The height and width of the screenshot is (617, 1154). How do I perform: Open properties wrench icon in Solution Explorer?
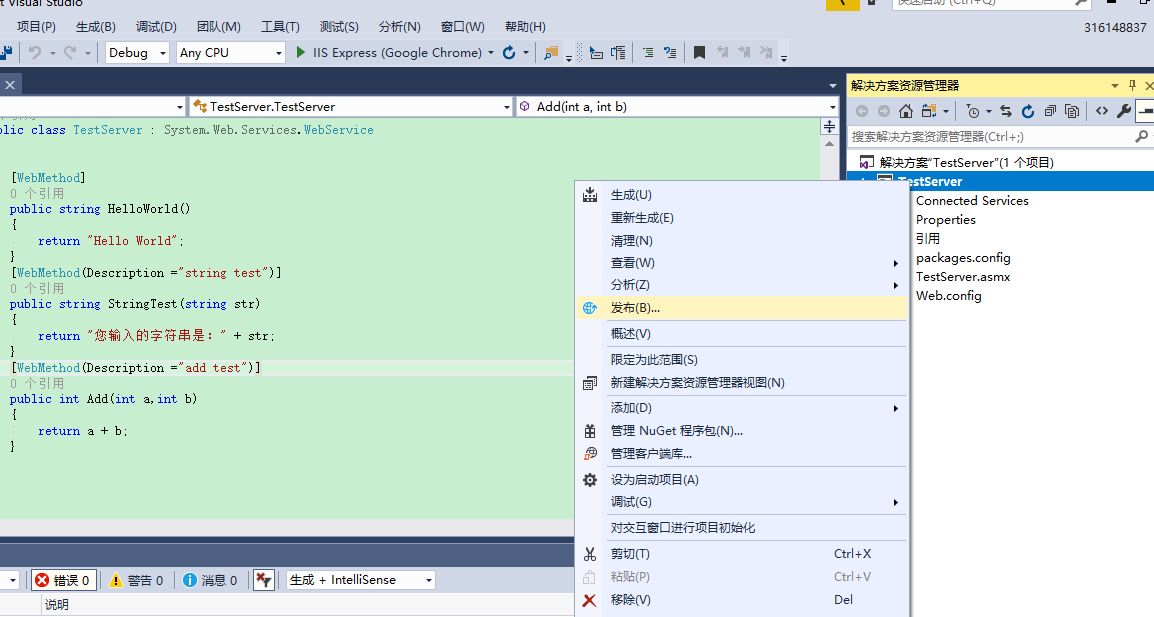point(1124,111)
